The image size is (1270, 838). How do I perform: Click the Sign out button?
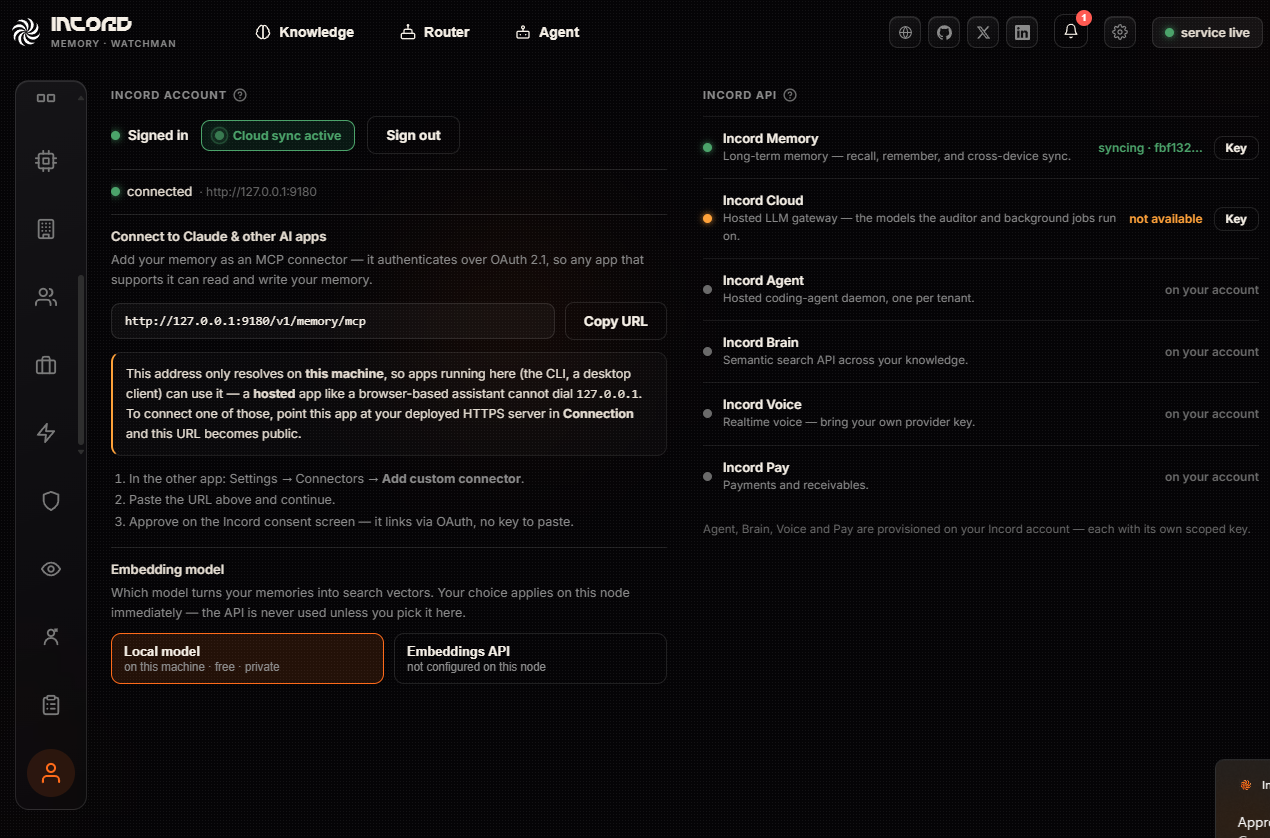coord(413,135)
